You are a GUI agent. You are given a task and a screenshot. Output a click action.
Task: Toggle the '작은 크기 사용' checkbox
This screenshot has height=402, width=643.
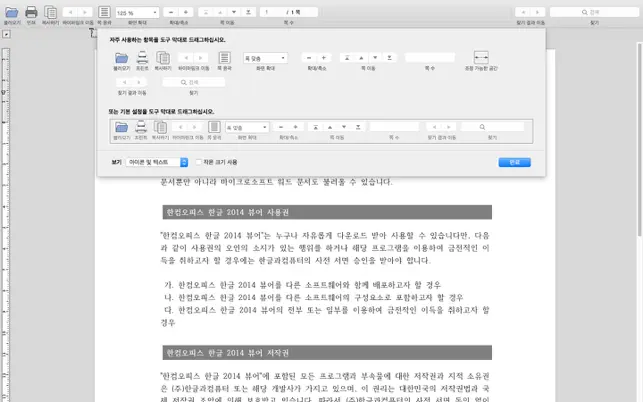[x=200, y=162]
